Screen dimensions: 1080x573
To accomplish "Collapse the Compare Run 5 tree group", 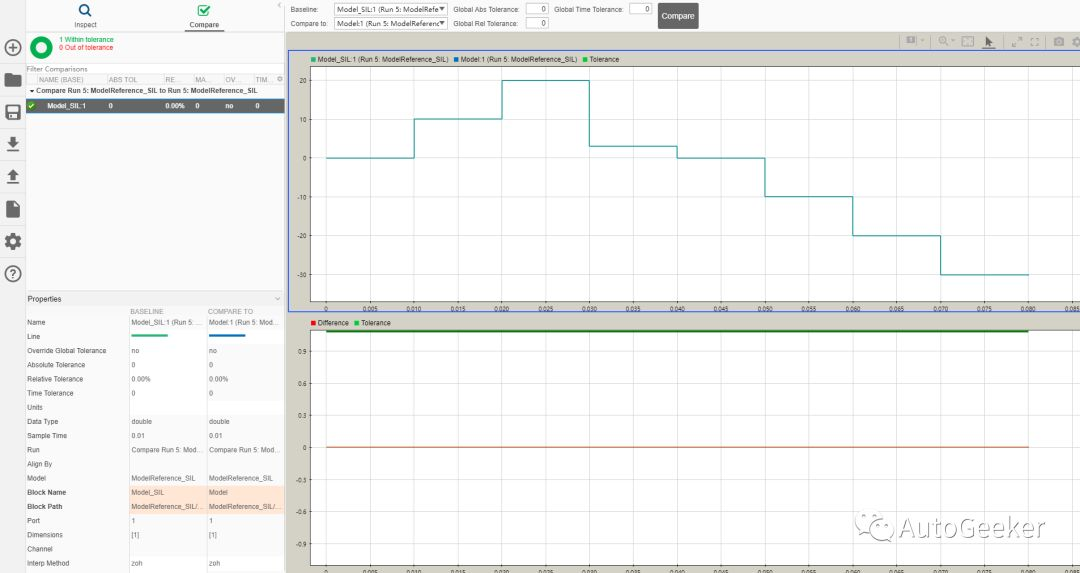I will (x=32, y=91).
